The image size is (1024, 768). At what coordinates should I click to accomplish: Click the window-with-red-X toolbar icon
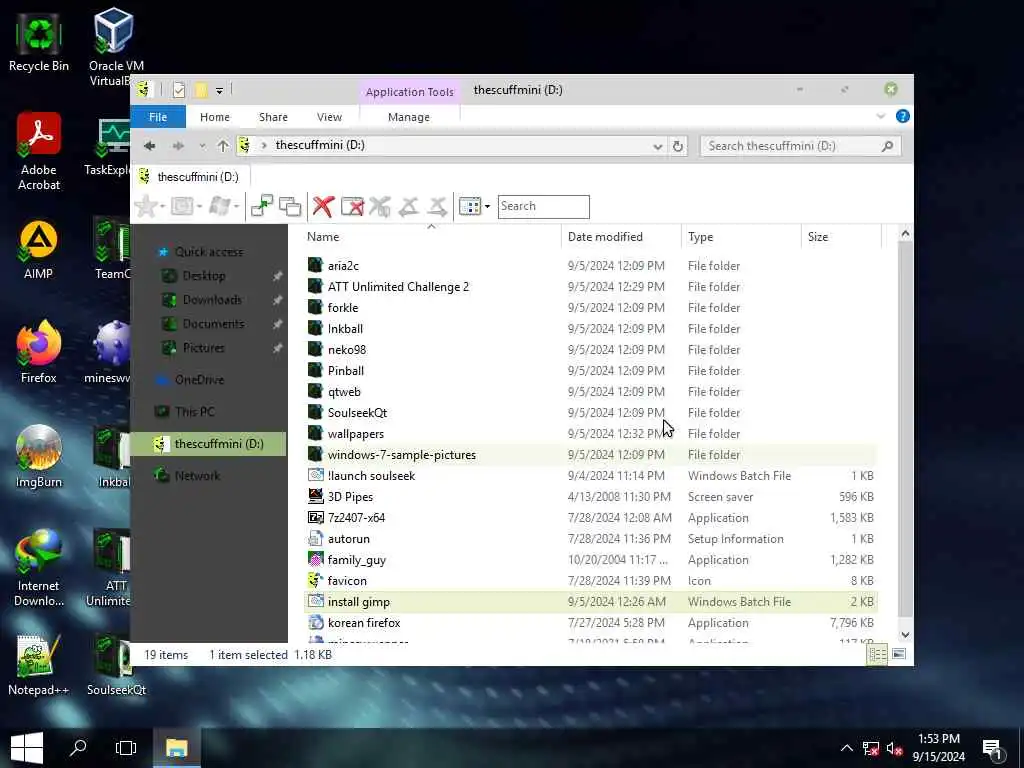click(353, 206)
